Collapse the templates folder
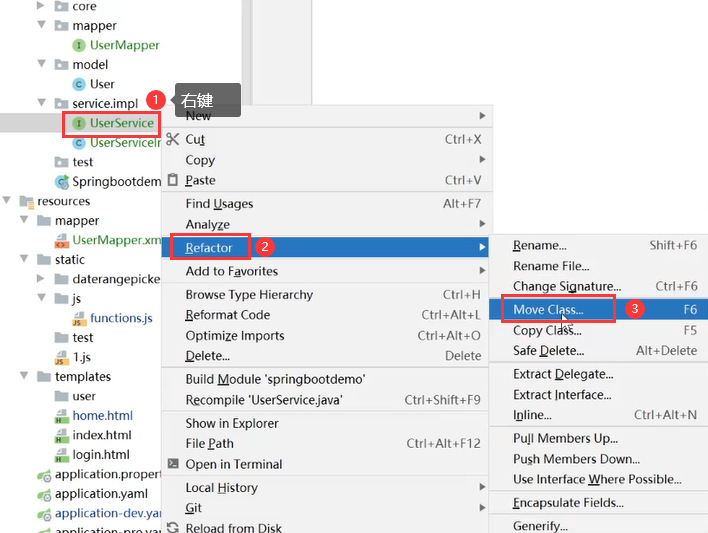Viewport: 708px width, 533px height. (x=24, y=375)
